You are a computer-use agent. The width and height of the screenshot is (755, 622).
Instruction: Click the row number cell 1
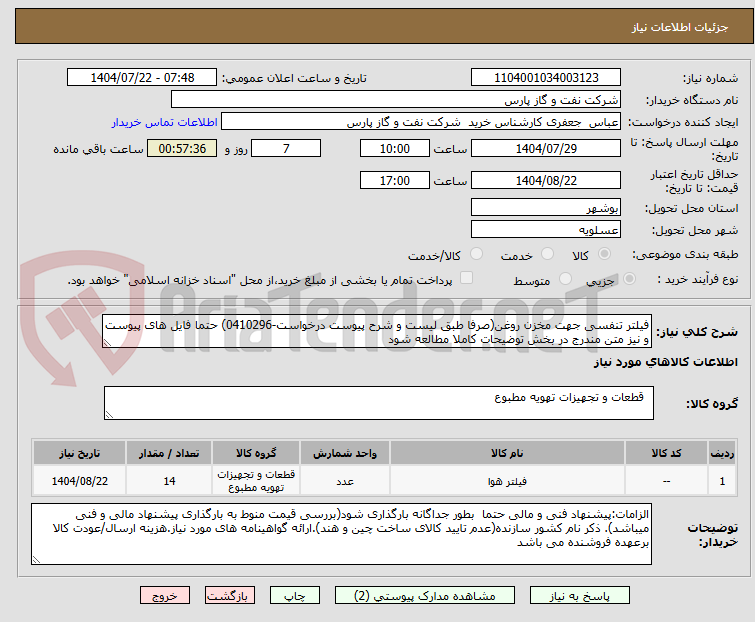click(x=722, y=481)
